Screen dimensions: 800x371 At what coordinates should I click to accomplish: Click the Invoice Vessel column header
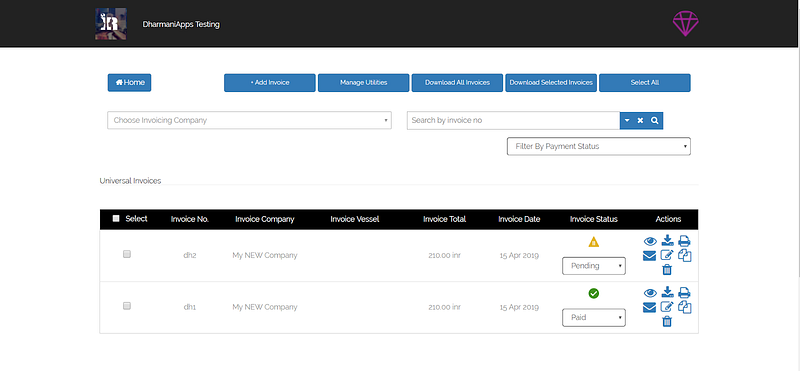[x=355, y=219]
